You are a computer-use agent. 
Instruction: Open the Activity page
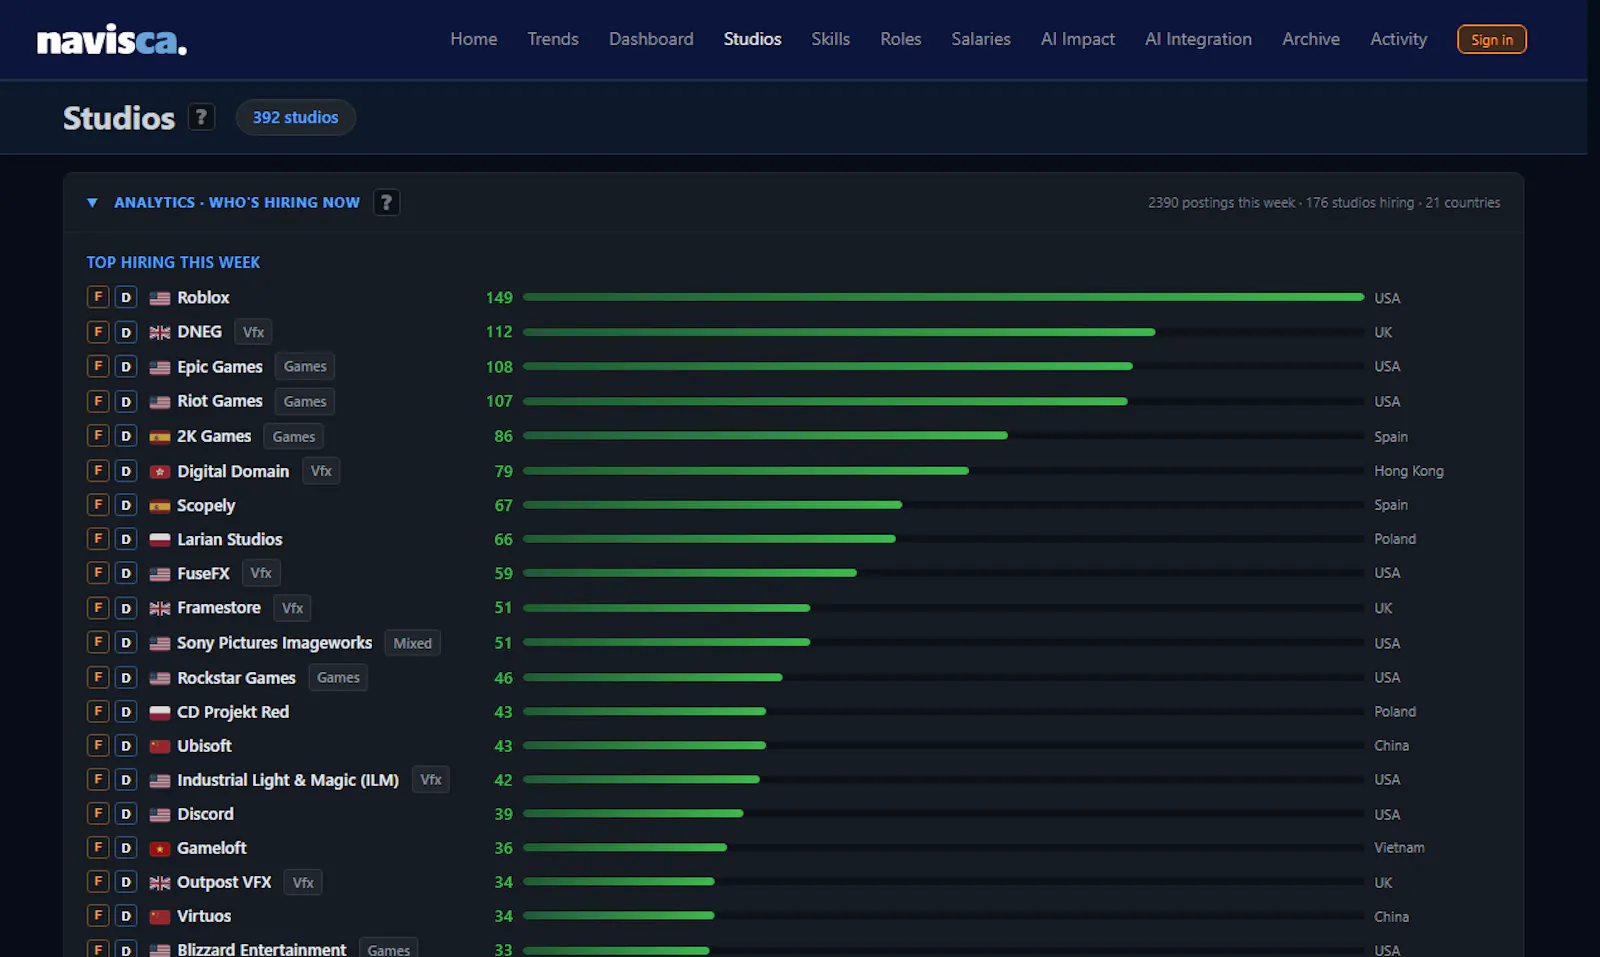pos(1398,39)
